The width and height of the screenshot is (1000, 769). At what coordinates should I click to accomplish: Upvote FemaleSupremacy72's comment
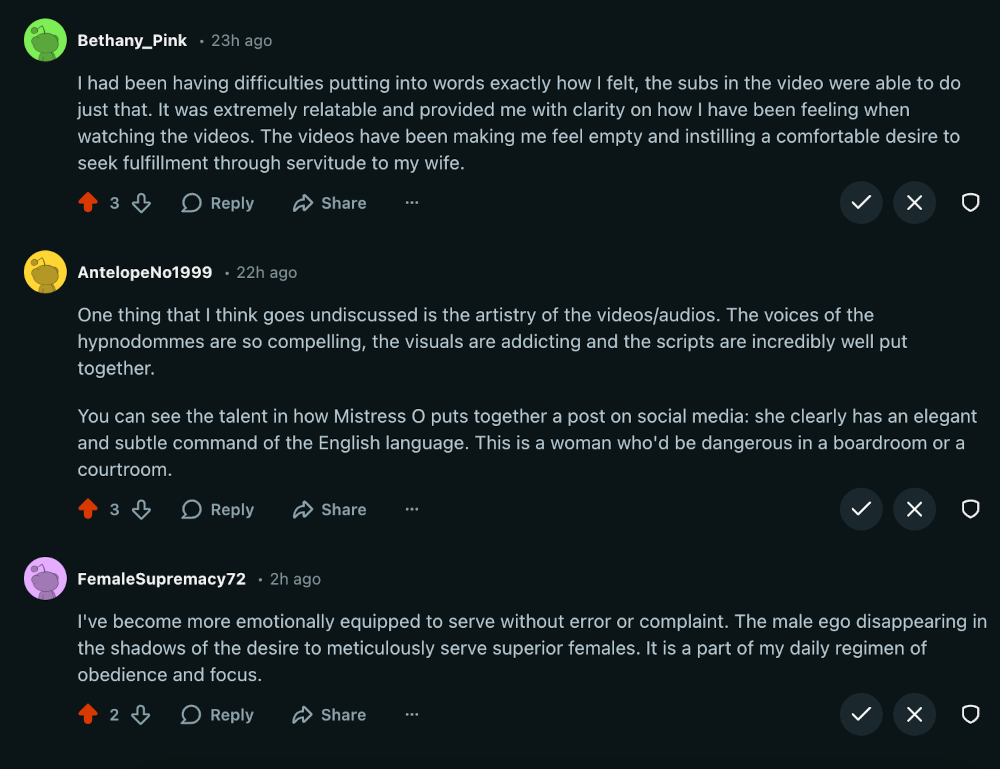pos(88,715)
